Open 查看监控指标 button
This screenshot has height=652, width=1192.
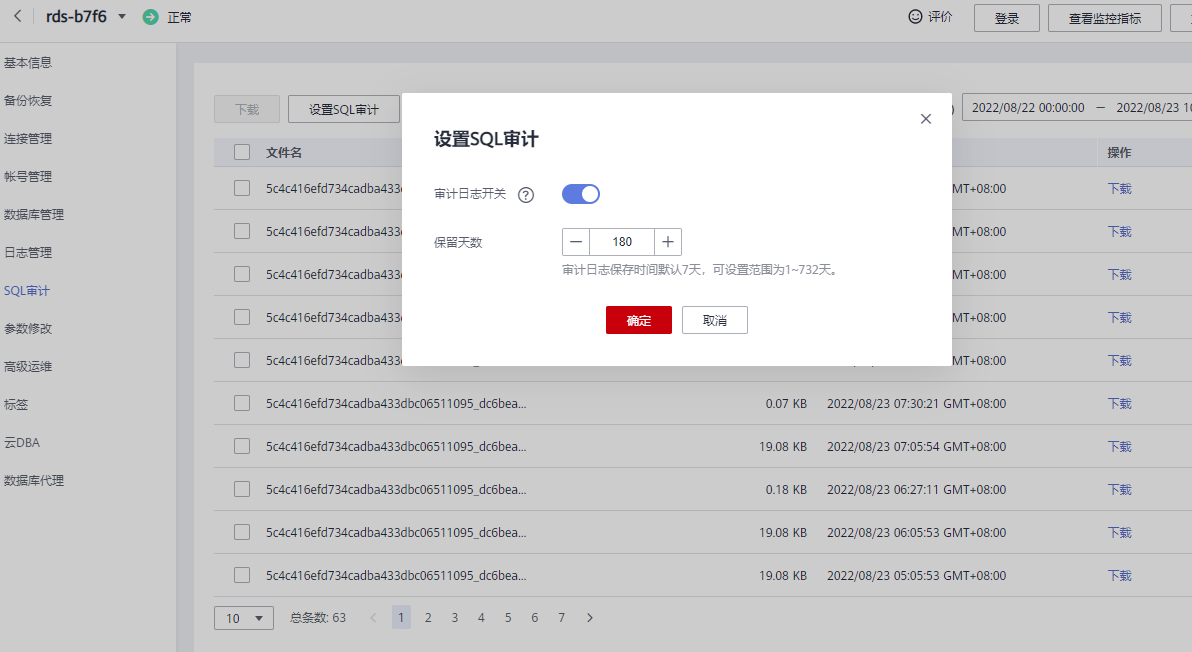1105,18
